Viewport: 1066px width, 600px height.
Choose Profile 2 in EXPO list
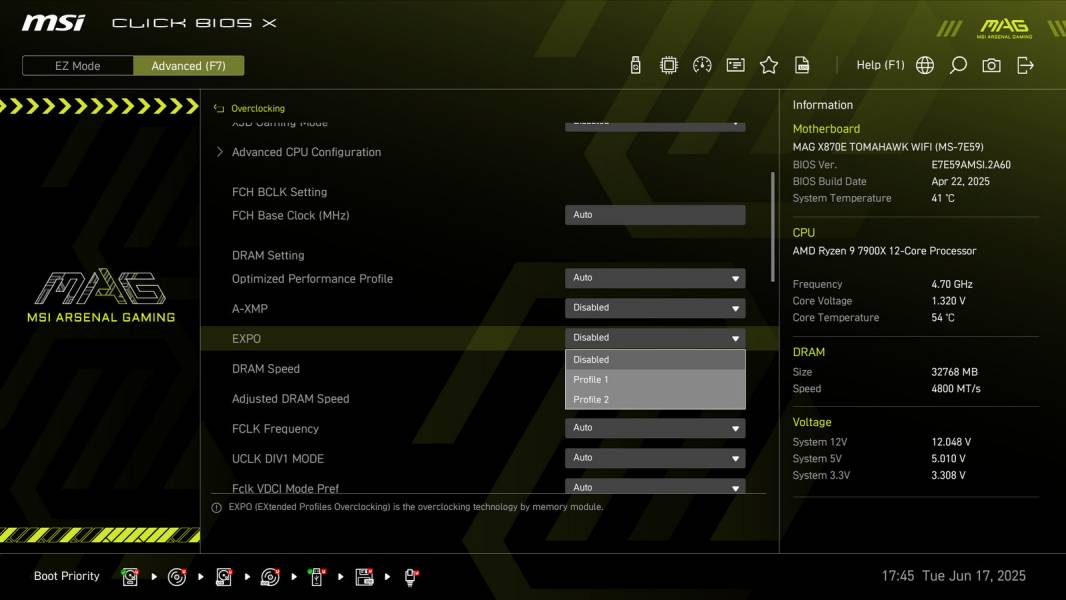pyautogui.click(x=655, y=399)
